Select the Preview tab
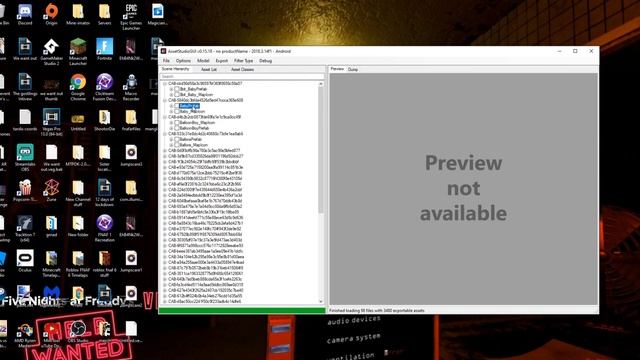The width and height of the screenshot is (640, 360). [337, 69]
